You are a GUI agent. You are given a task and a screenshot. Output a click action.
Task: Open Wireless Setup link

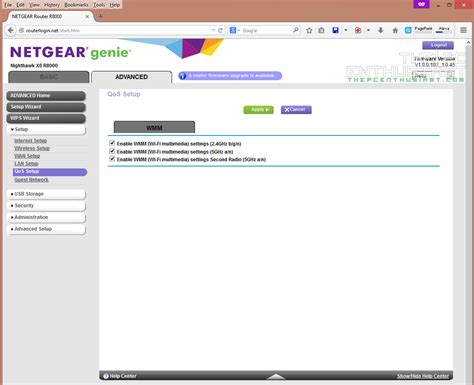[x=32, y=148]
